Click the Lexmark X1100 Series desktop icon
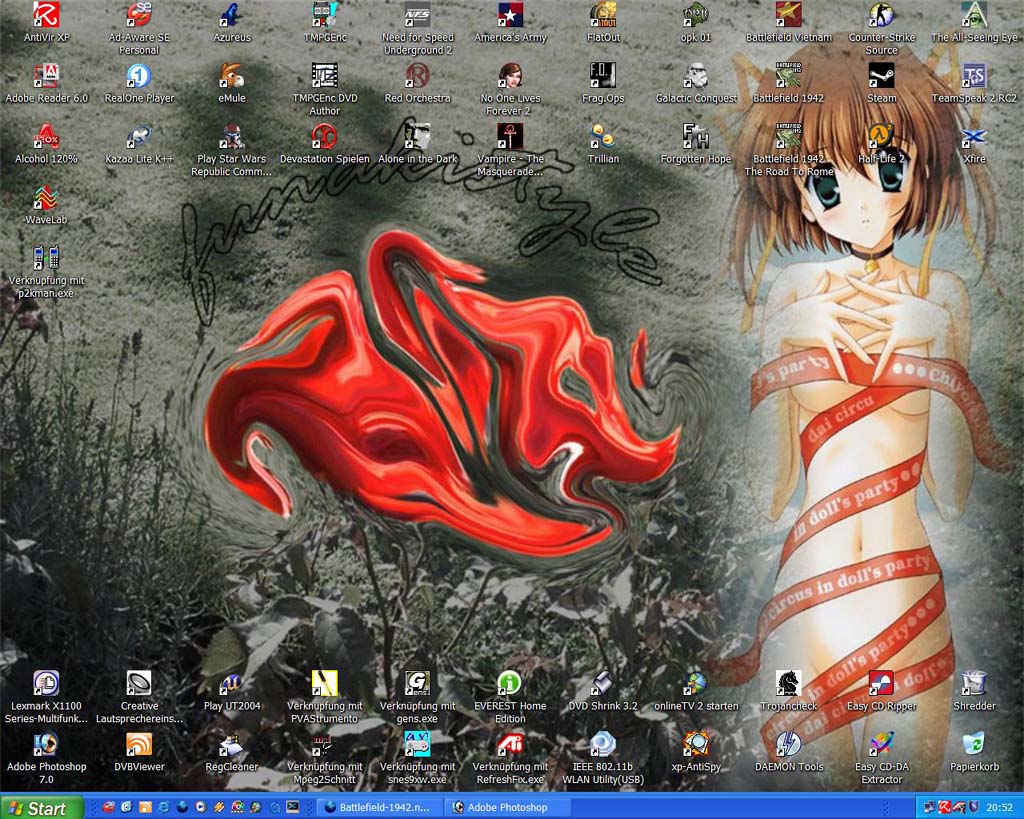Screen dimensions: 1024x819 46,683
